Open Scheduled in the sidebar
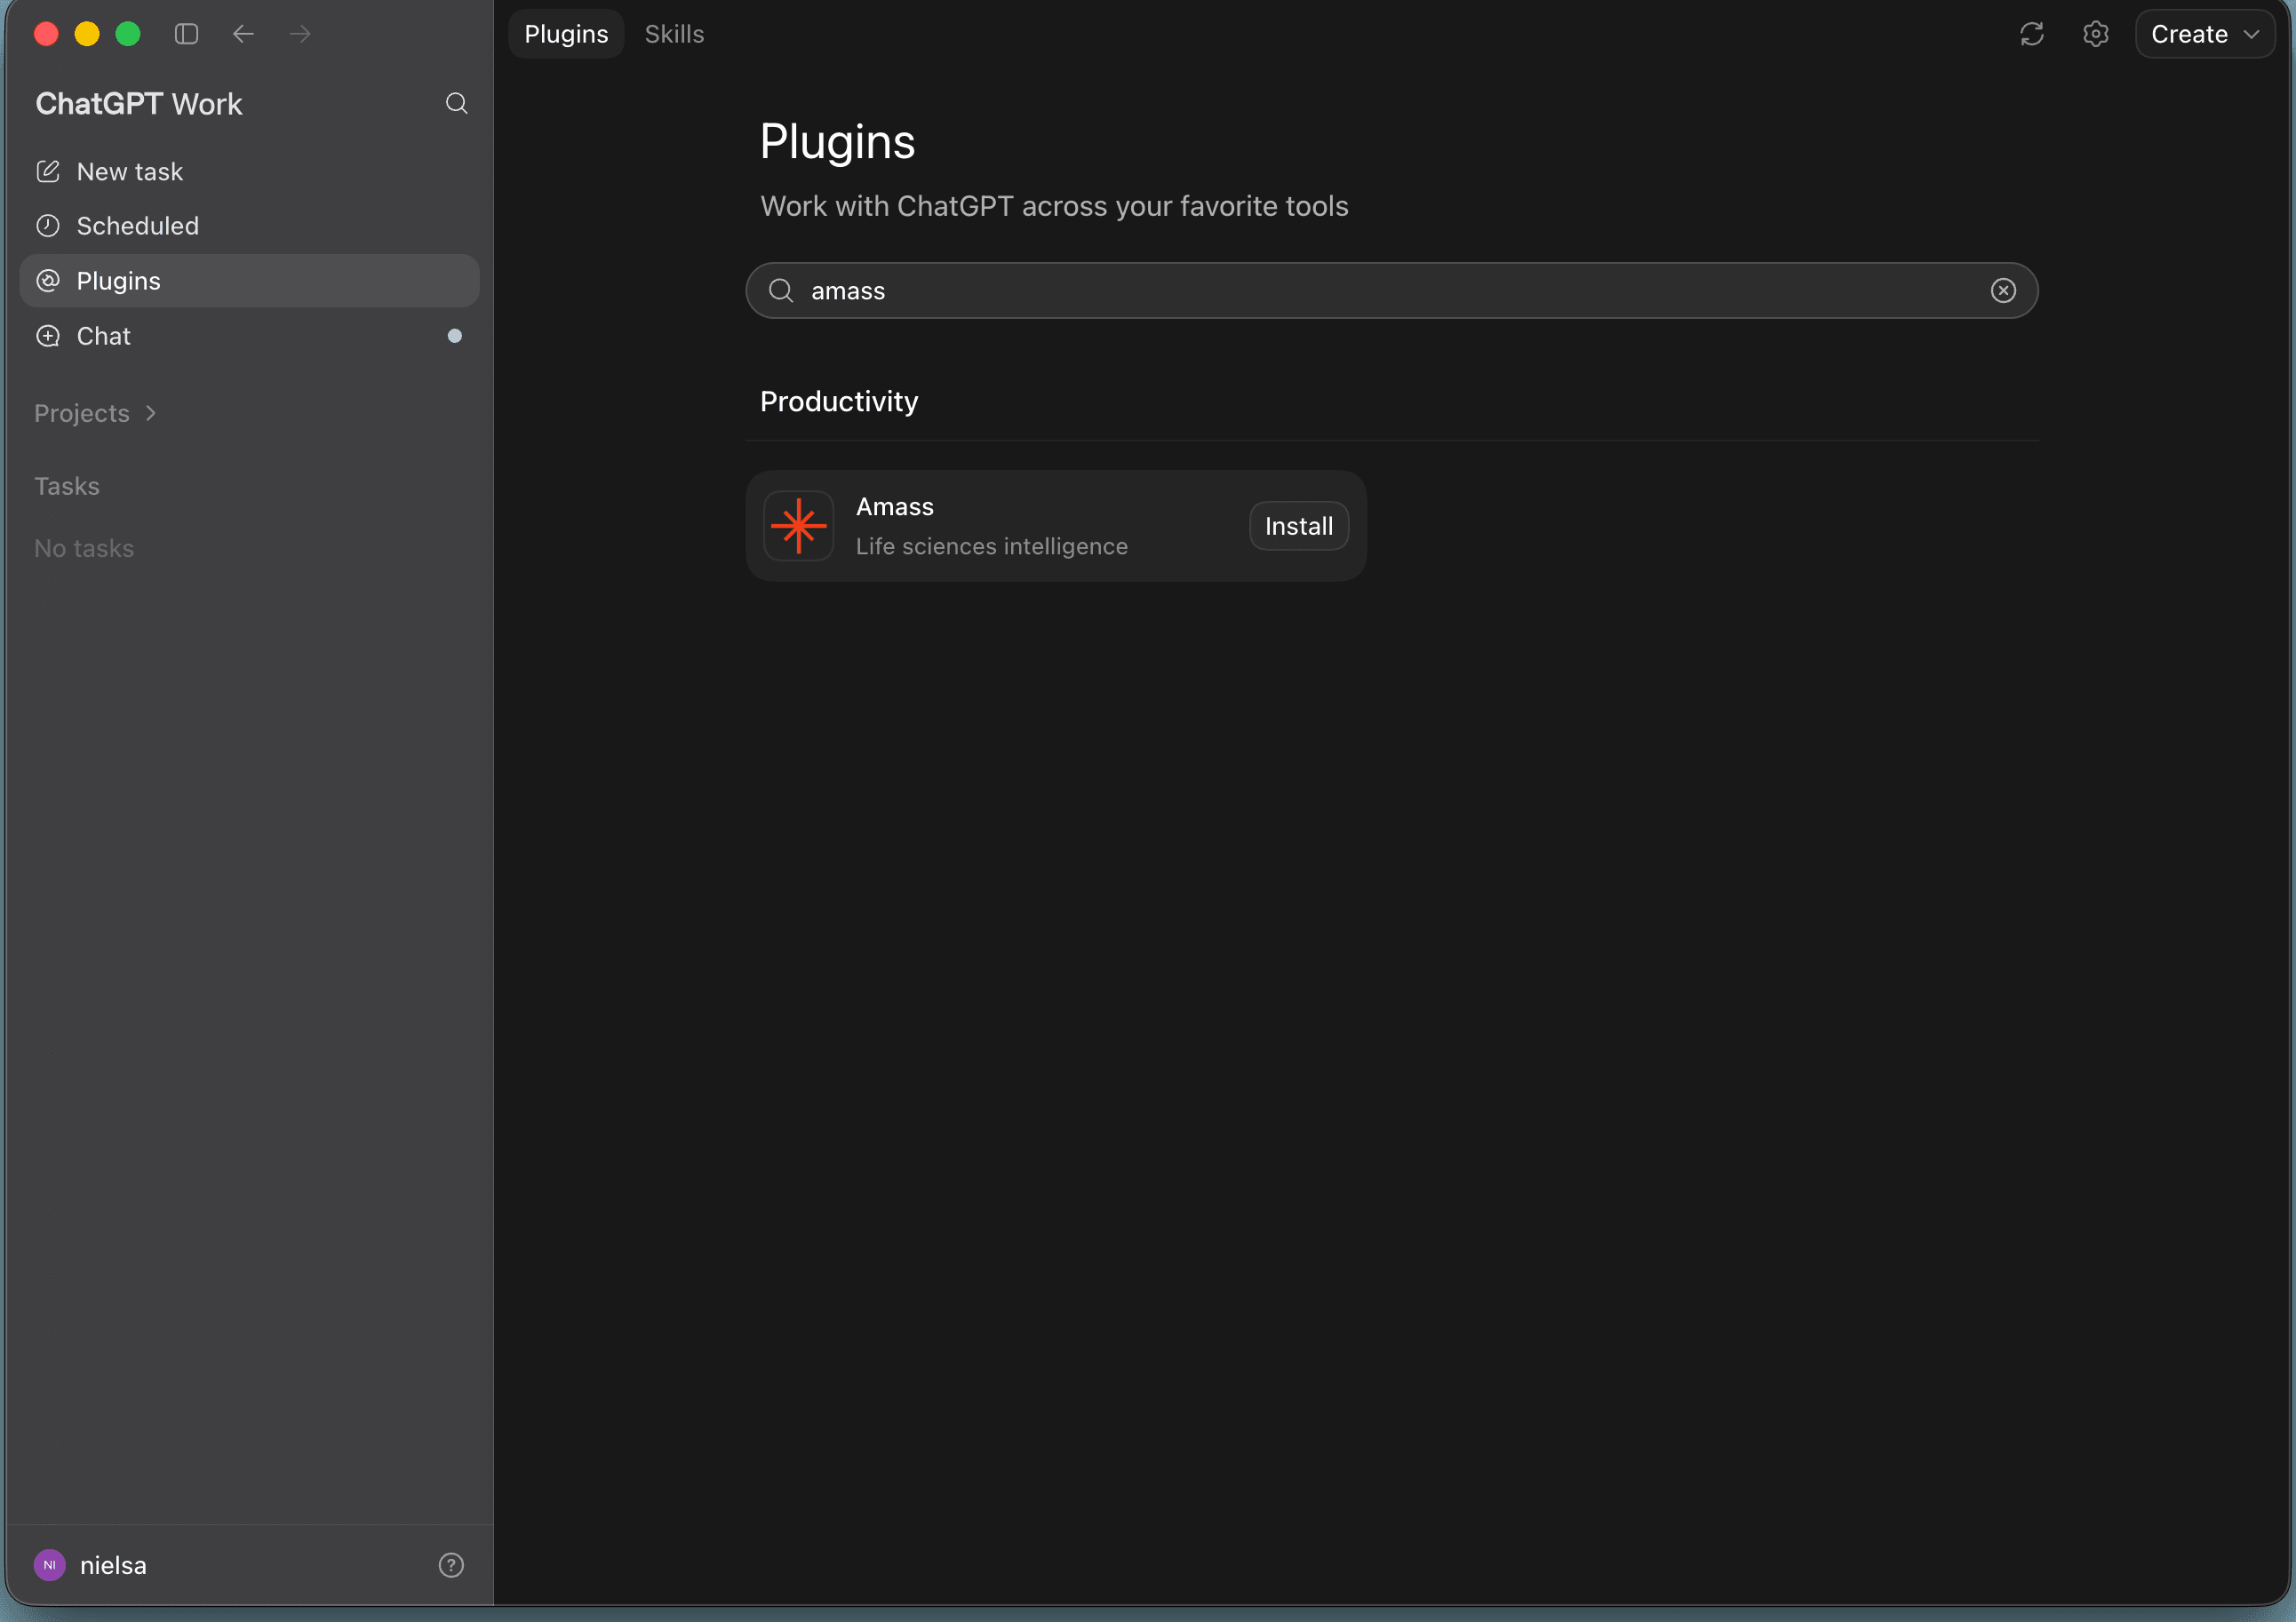The height and width of the screenshot is (1622, 2296). click(249, 226)
